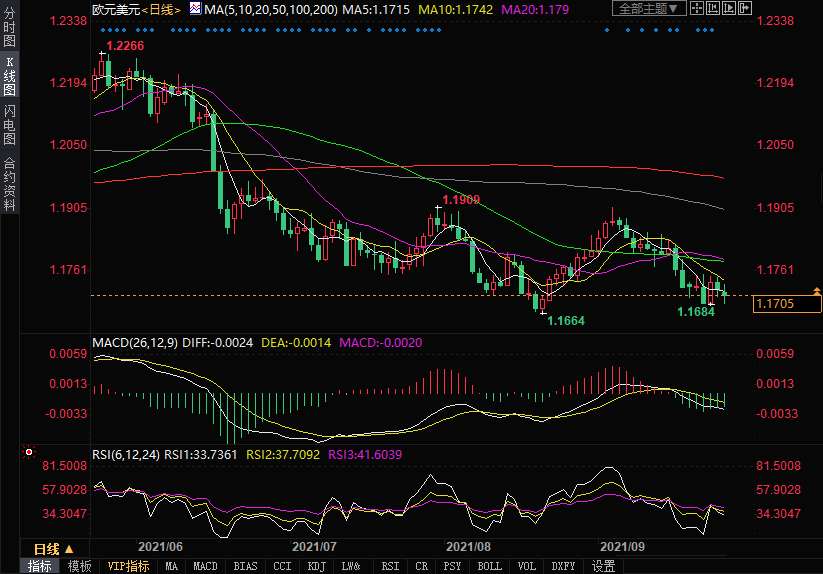Open the 全部主题 theme dropdown

[x=650, y=9]
